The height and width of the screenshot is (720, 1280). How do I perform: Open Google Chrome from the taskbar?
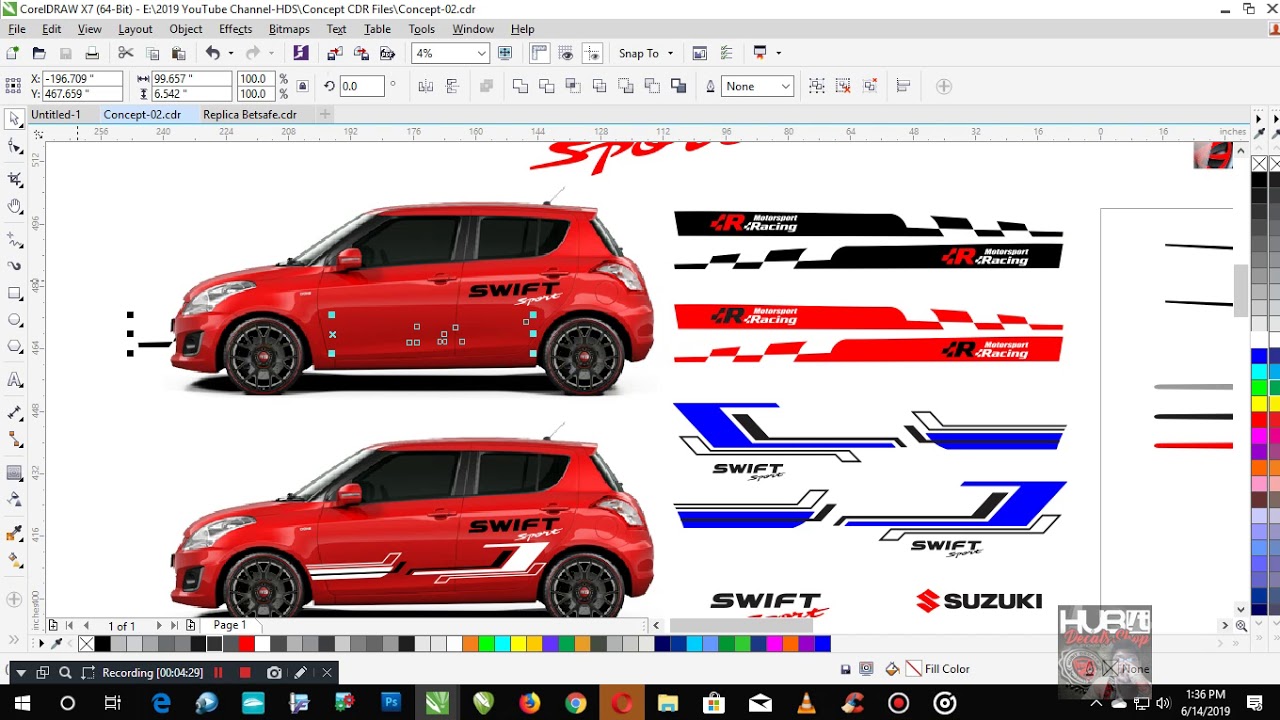coord(575,703)
